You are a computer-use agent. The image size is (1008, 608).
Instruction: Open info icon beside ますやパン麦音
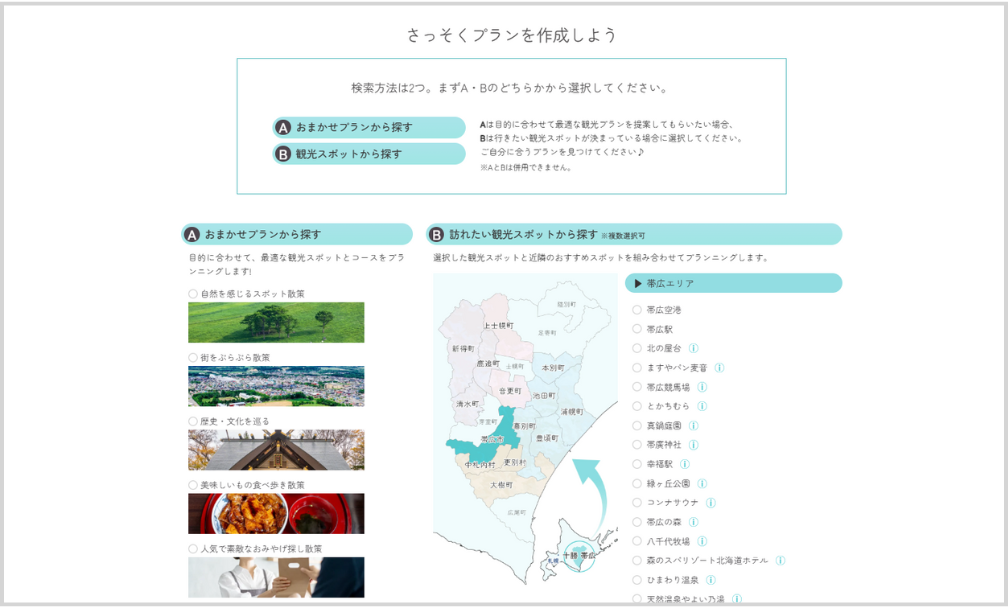[x=719, y=368]
